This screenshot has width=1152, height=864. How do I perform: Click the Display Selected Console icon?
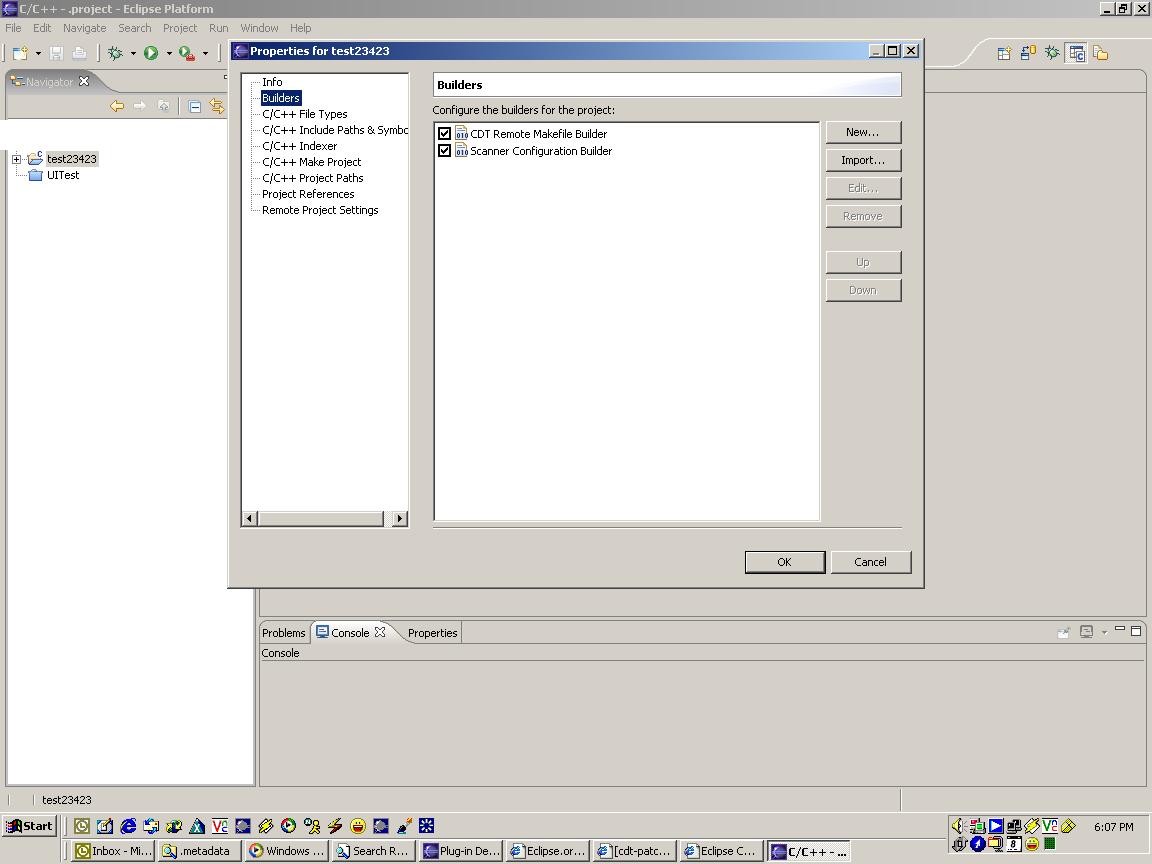tap(1087, 632)
